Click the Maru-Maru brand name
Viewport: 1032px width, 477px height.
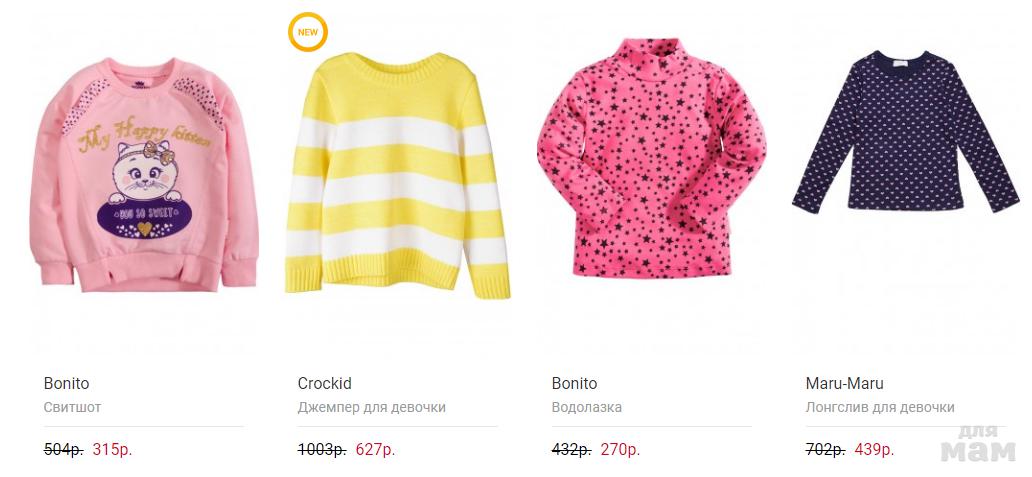pyautogui.click(x=844, y=384)
